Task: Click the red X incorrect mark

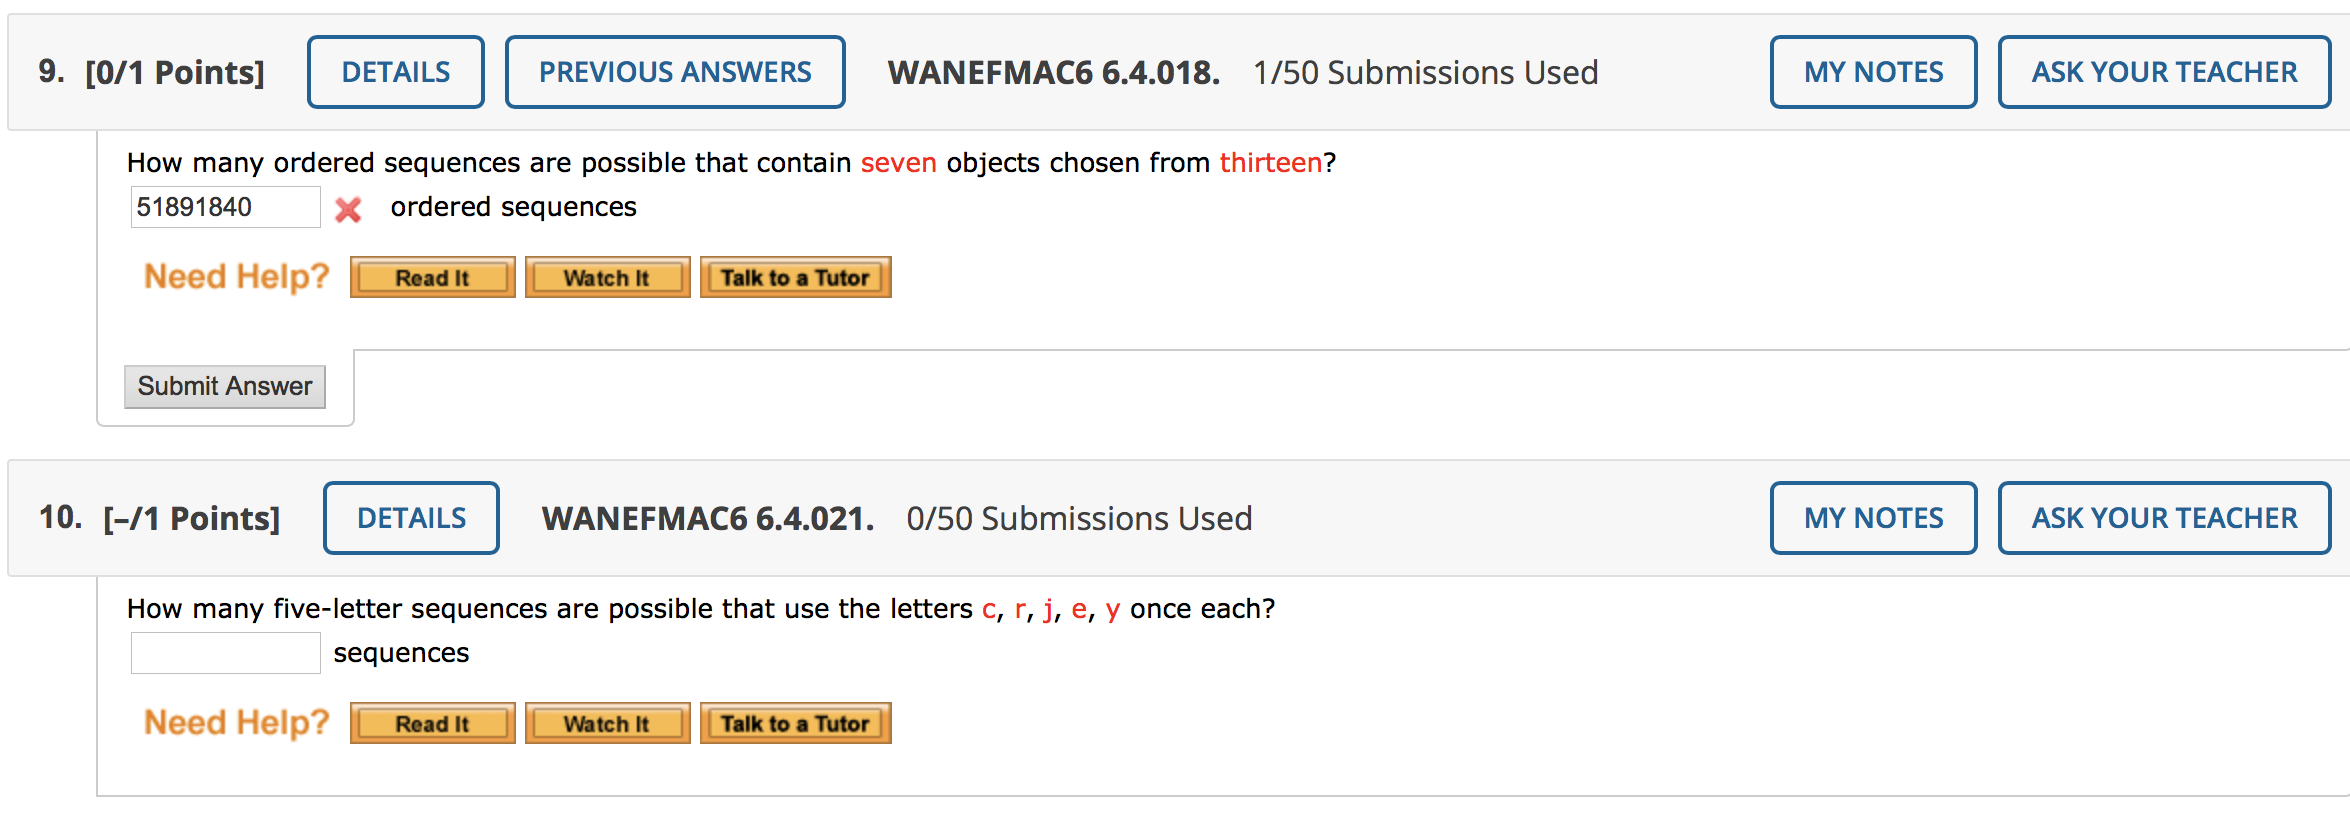Action: [x=348, y=209]
